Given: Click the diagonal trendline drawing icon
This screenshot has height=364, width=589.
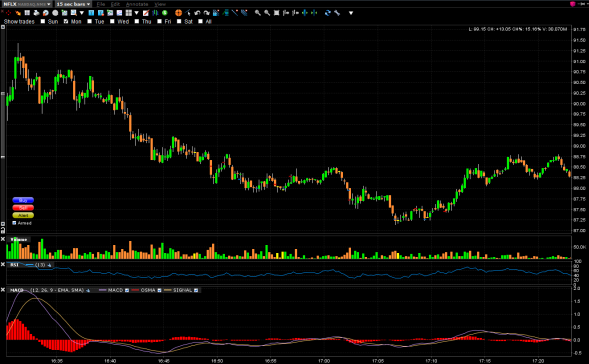Looking at the screenshot, I should point(235,13).
